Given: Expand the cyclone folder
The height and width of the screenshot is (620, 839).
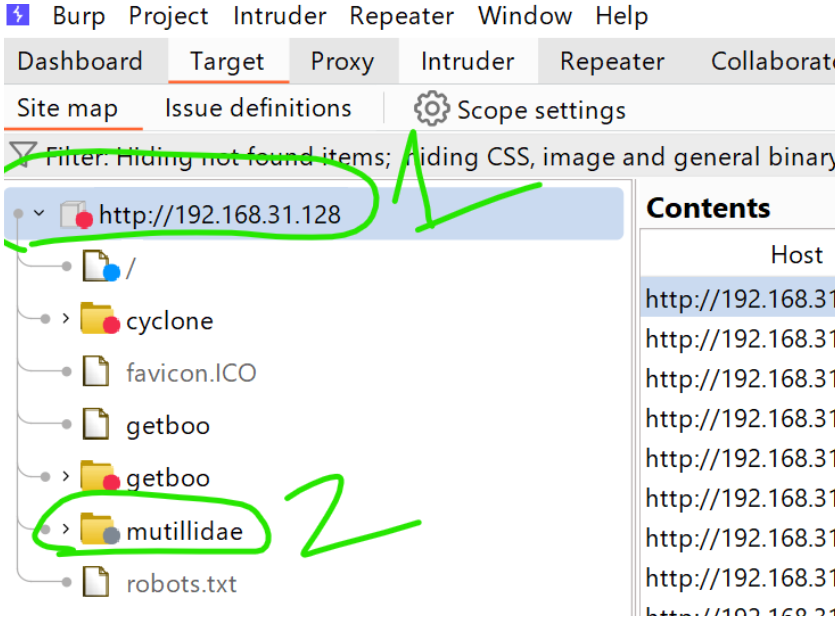Looking at the screenshot, I should (66, 319).
